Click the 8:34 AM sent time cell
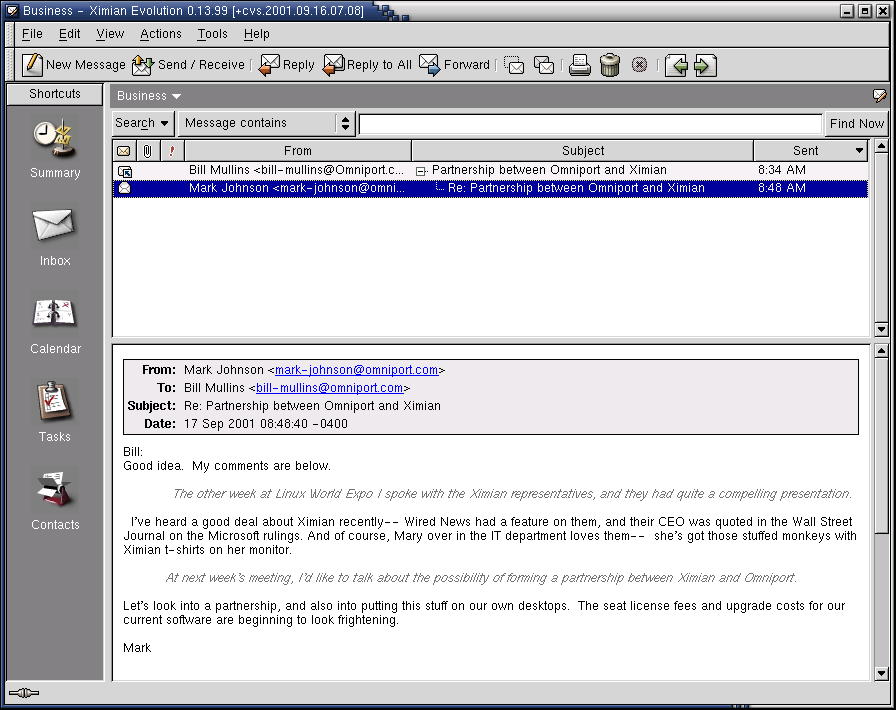The image size is (896, 710). click(x=781, y=170)
